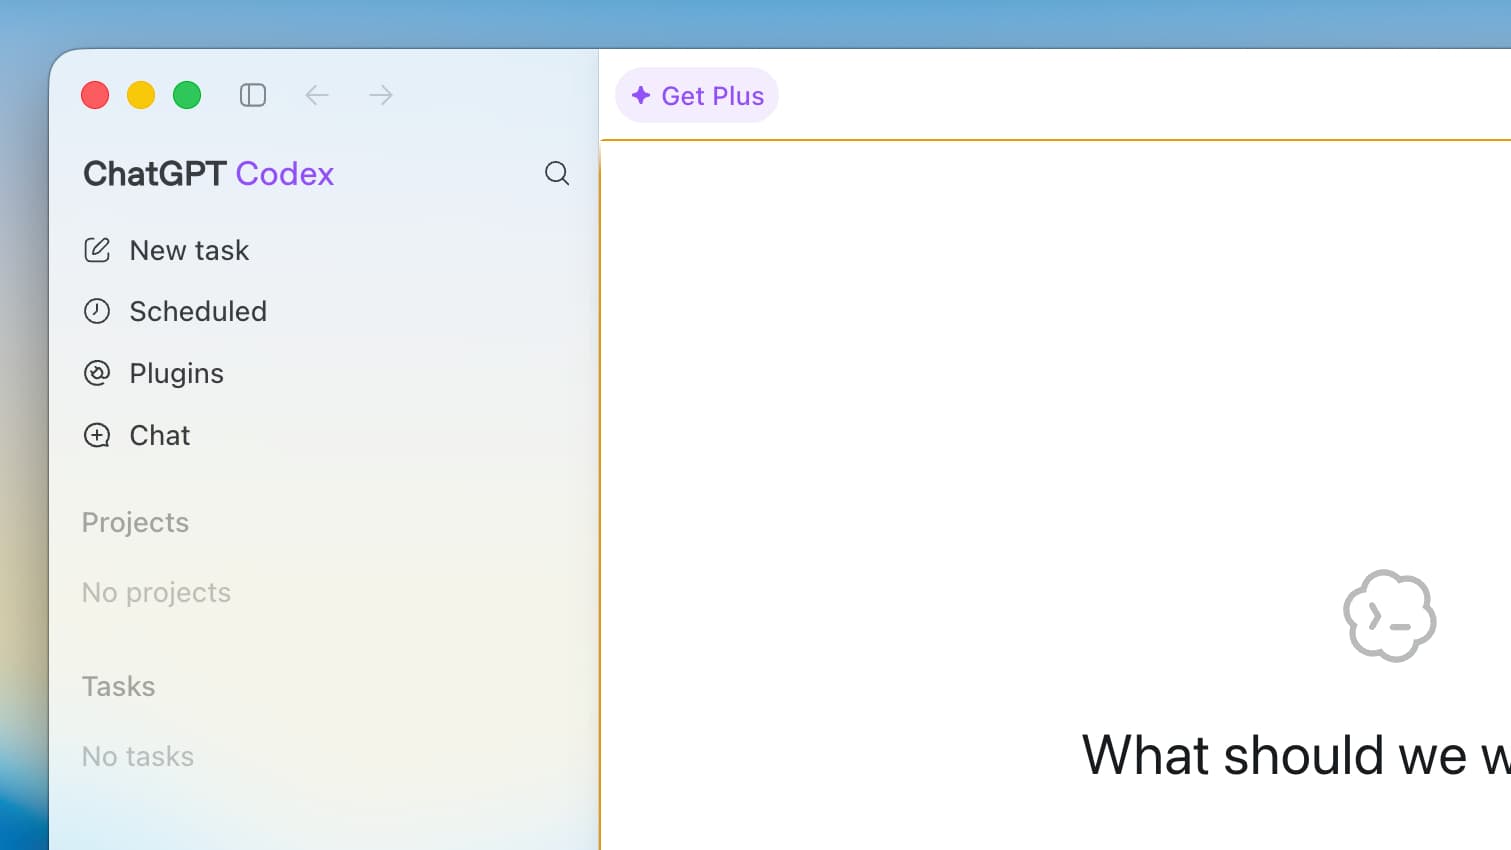
Task: Maximize window with the green button
Action: (187, 95)
